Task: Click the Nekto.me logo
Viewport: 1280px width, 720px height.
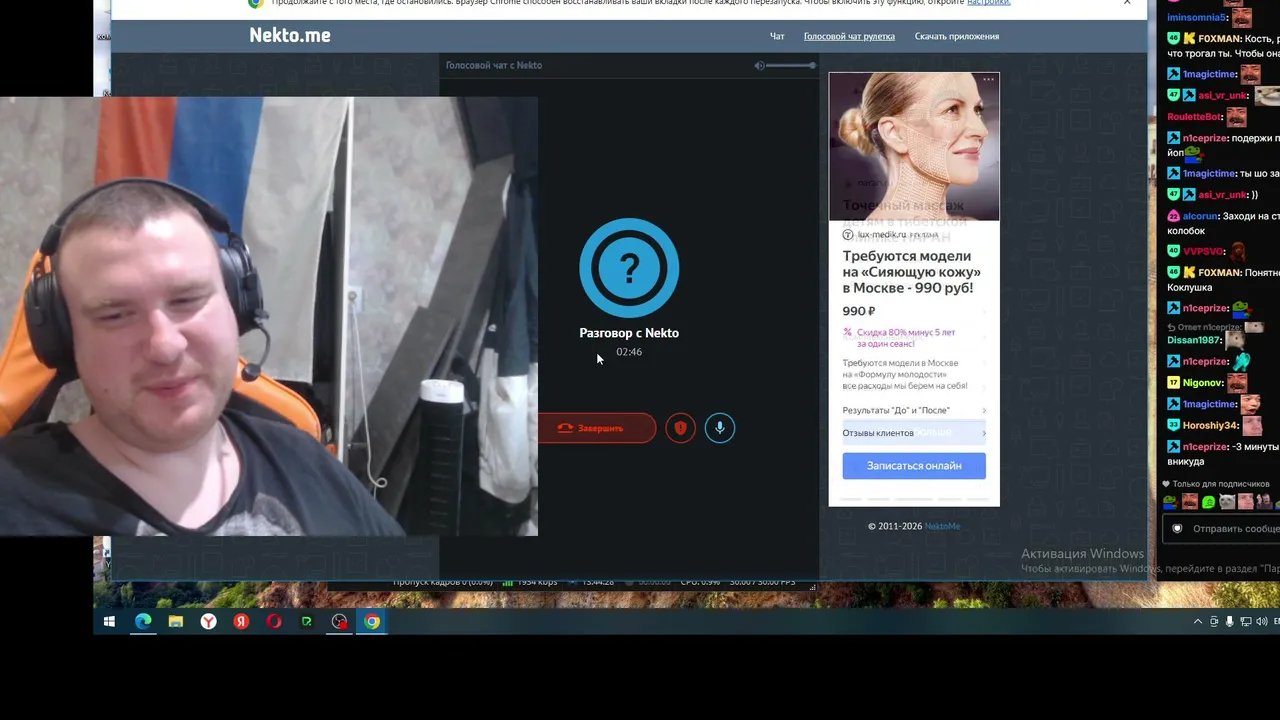Action: point(290,35)
